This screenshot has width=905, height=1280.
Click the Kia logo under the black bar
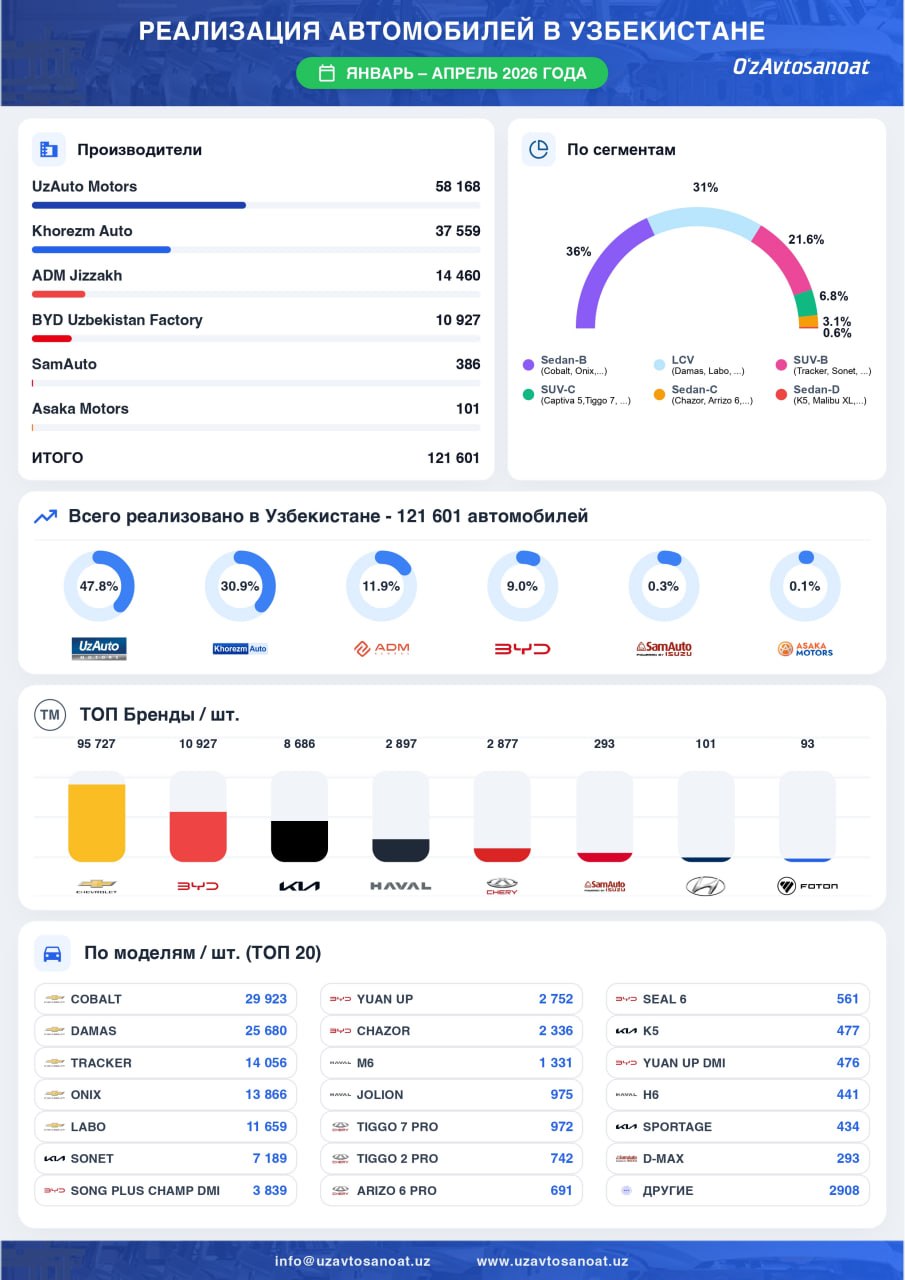(299, 886)
